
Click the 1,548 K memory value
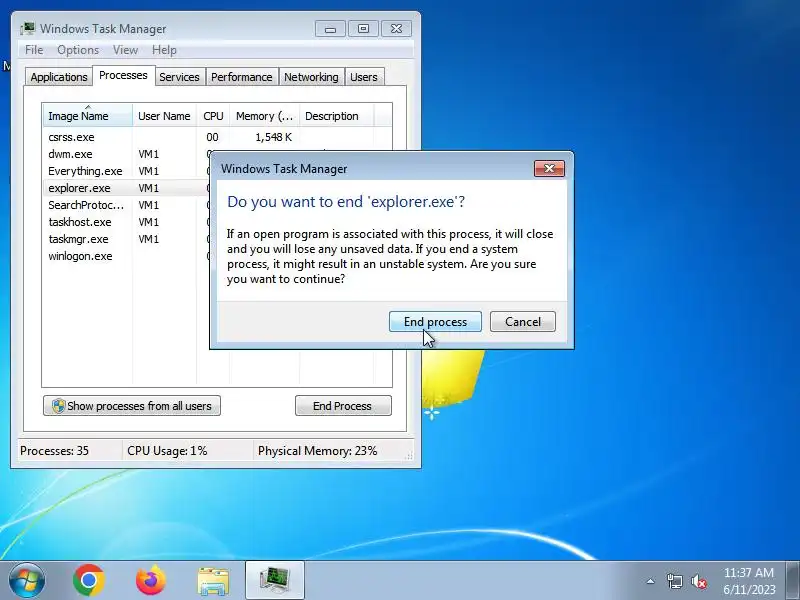(x=273, y=137)
